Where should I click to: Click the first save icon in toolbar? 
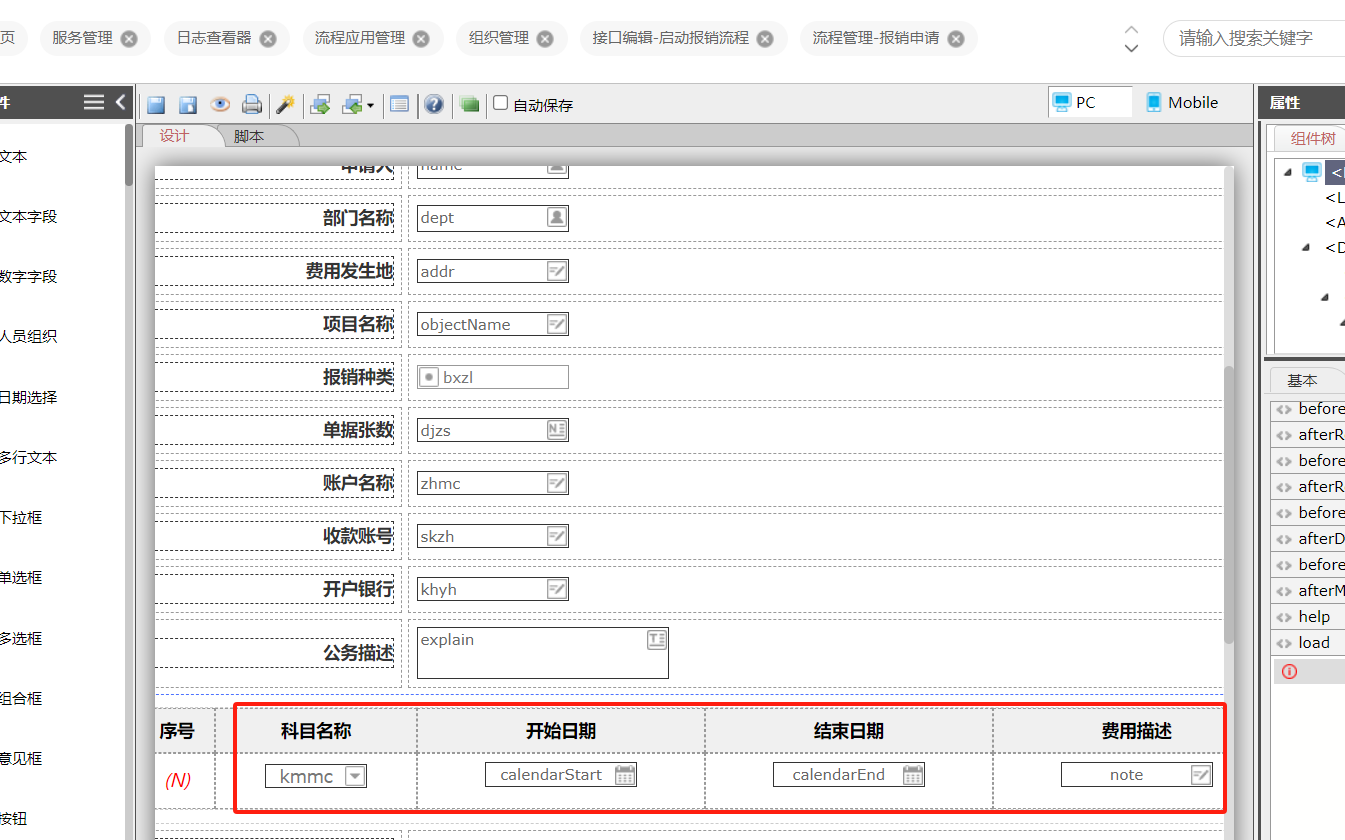pos(156,104)
